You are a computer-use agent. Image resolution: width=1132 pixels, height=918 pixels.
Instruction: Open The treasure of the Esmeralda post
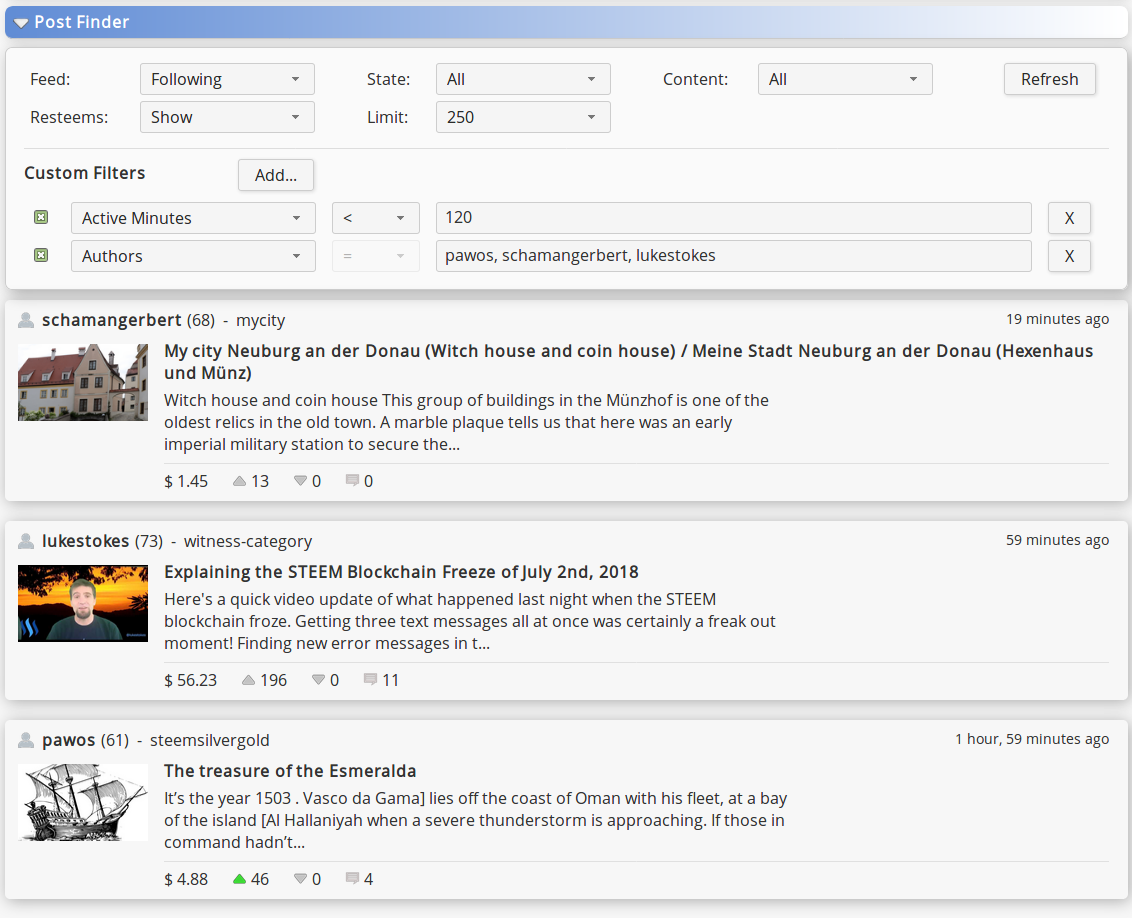point(290,771)
